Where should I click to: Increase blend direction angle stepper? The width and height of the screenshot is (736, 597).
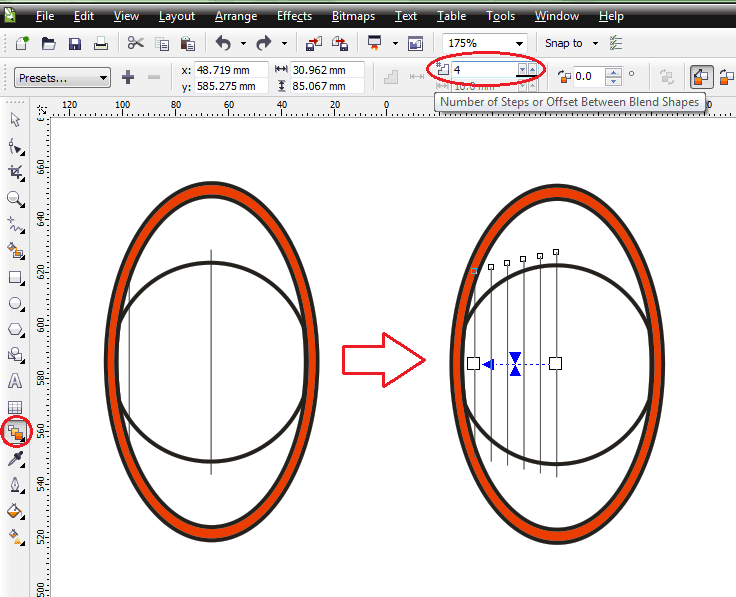coord(613,72)
